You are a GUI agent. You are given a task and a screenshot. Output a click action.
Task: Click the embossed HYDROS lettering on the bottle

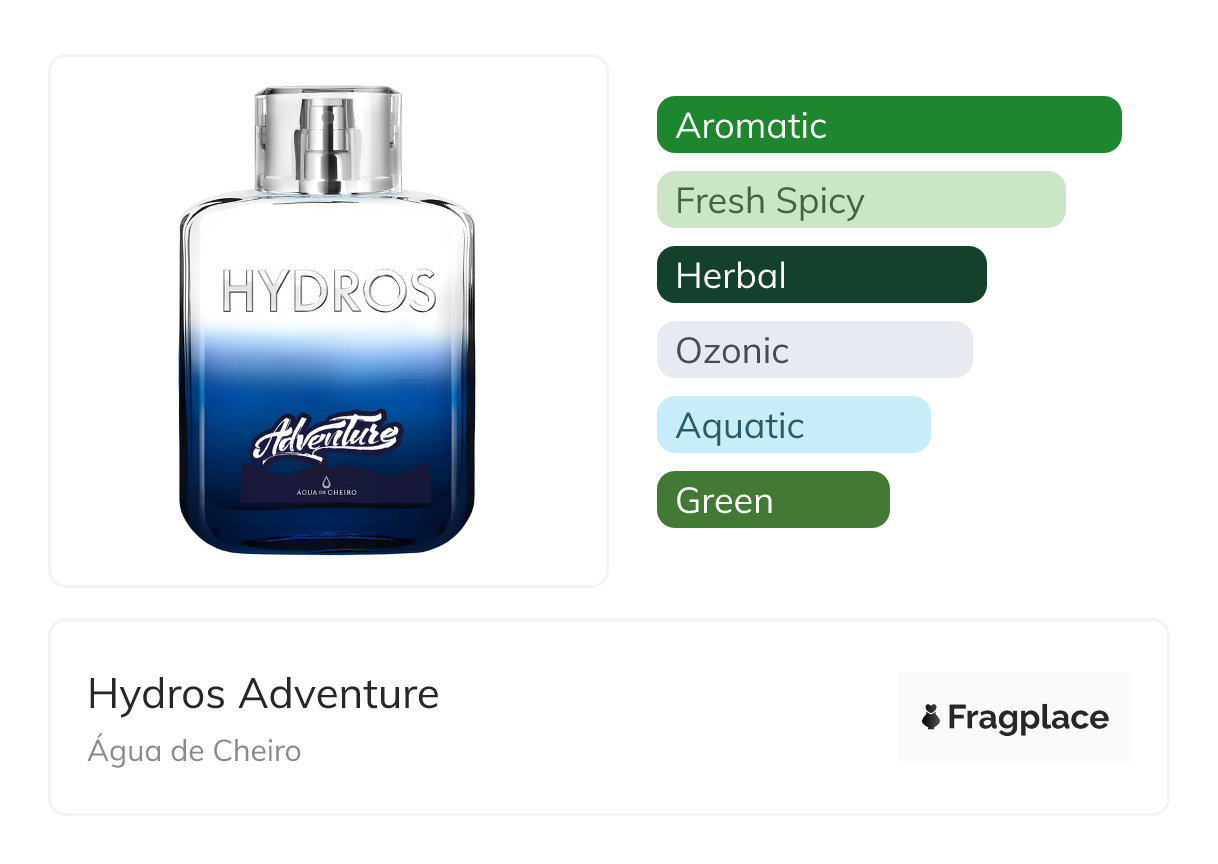(328, 291)
